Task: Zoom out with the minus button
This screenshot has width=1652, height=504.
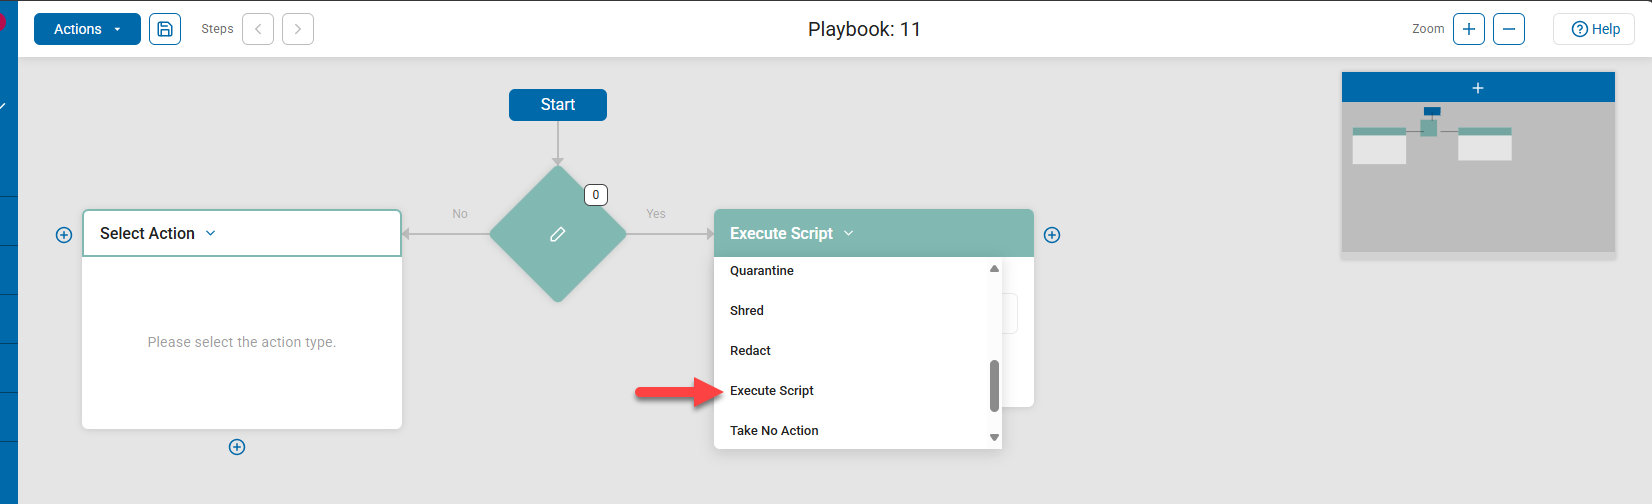Action: pyautogui.click(x=1509, y=29)
